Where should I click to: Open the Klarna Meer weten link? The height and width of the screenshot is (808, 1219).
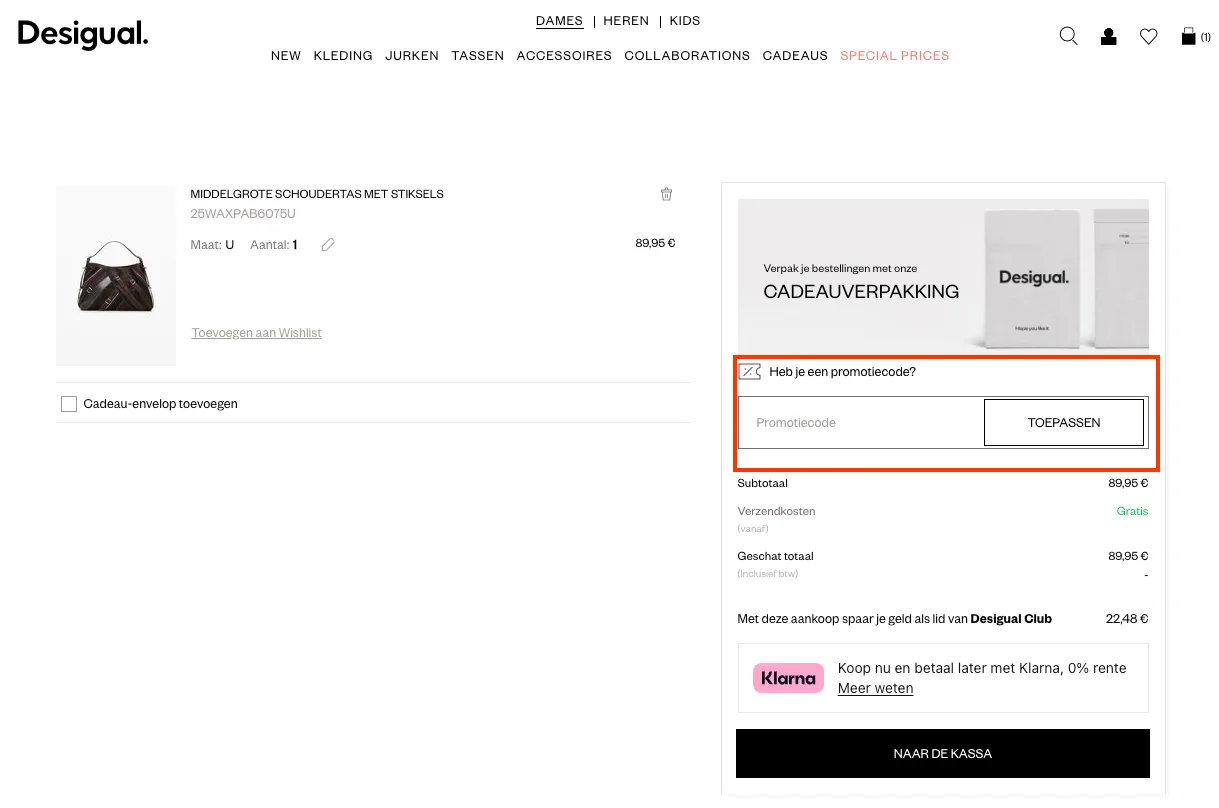875,688
